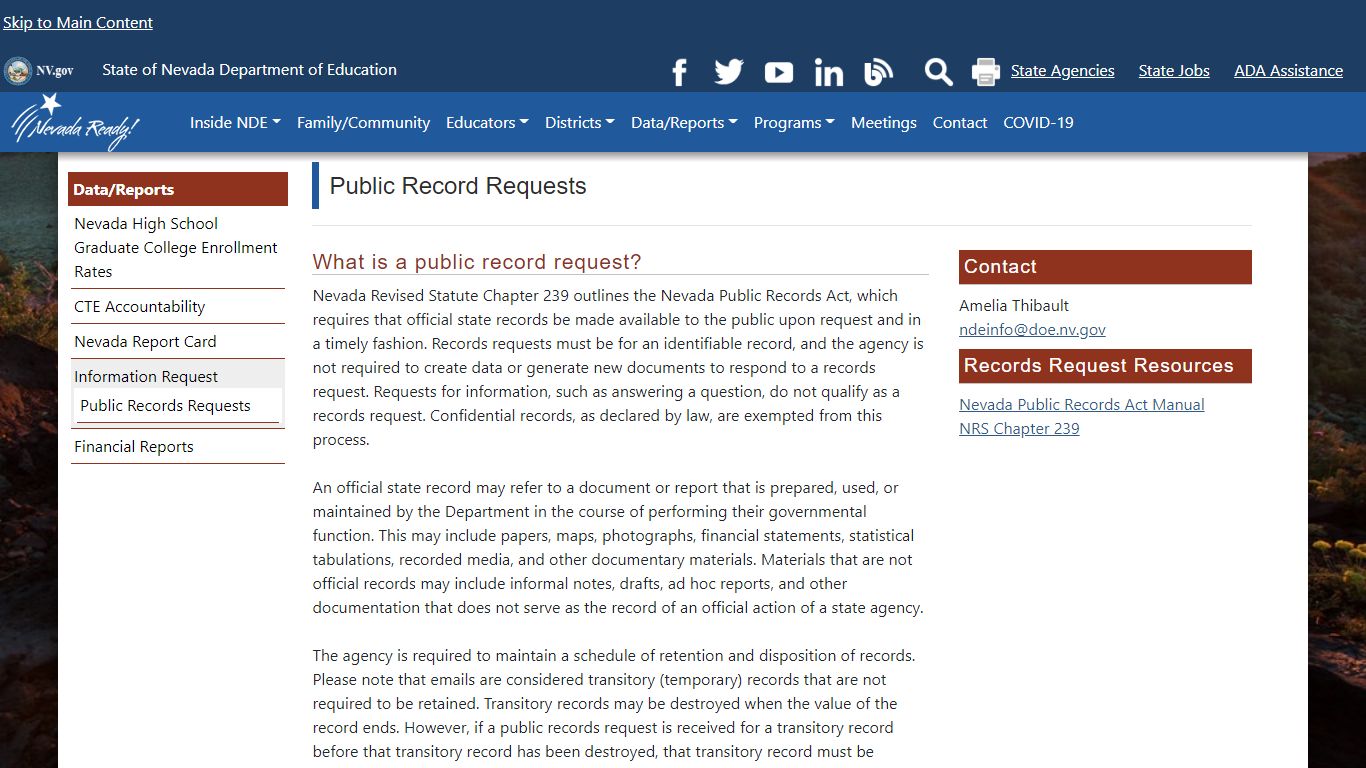Open the Contact nav item

click(960, 122)
